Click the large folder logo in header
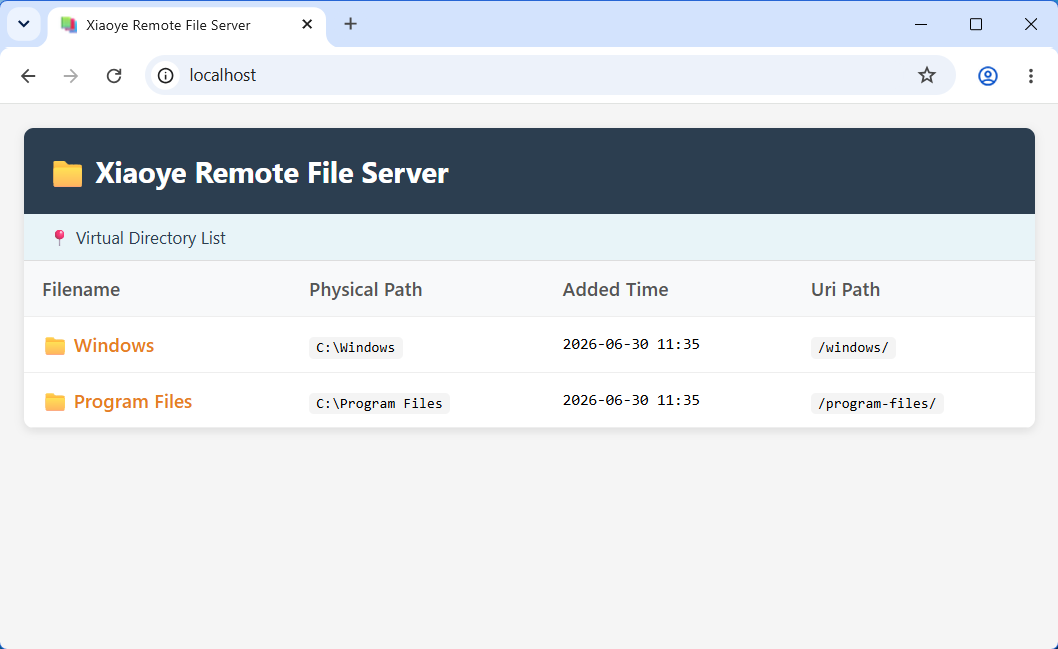The width and height of the screenshot is (1058, 649). 67,173
